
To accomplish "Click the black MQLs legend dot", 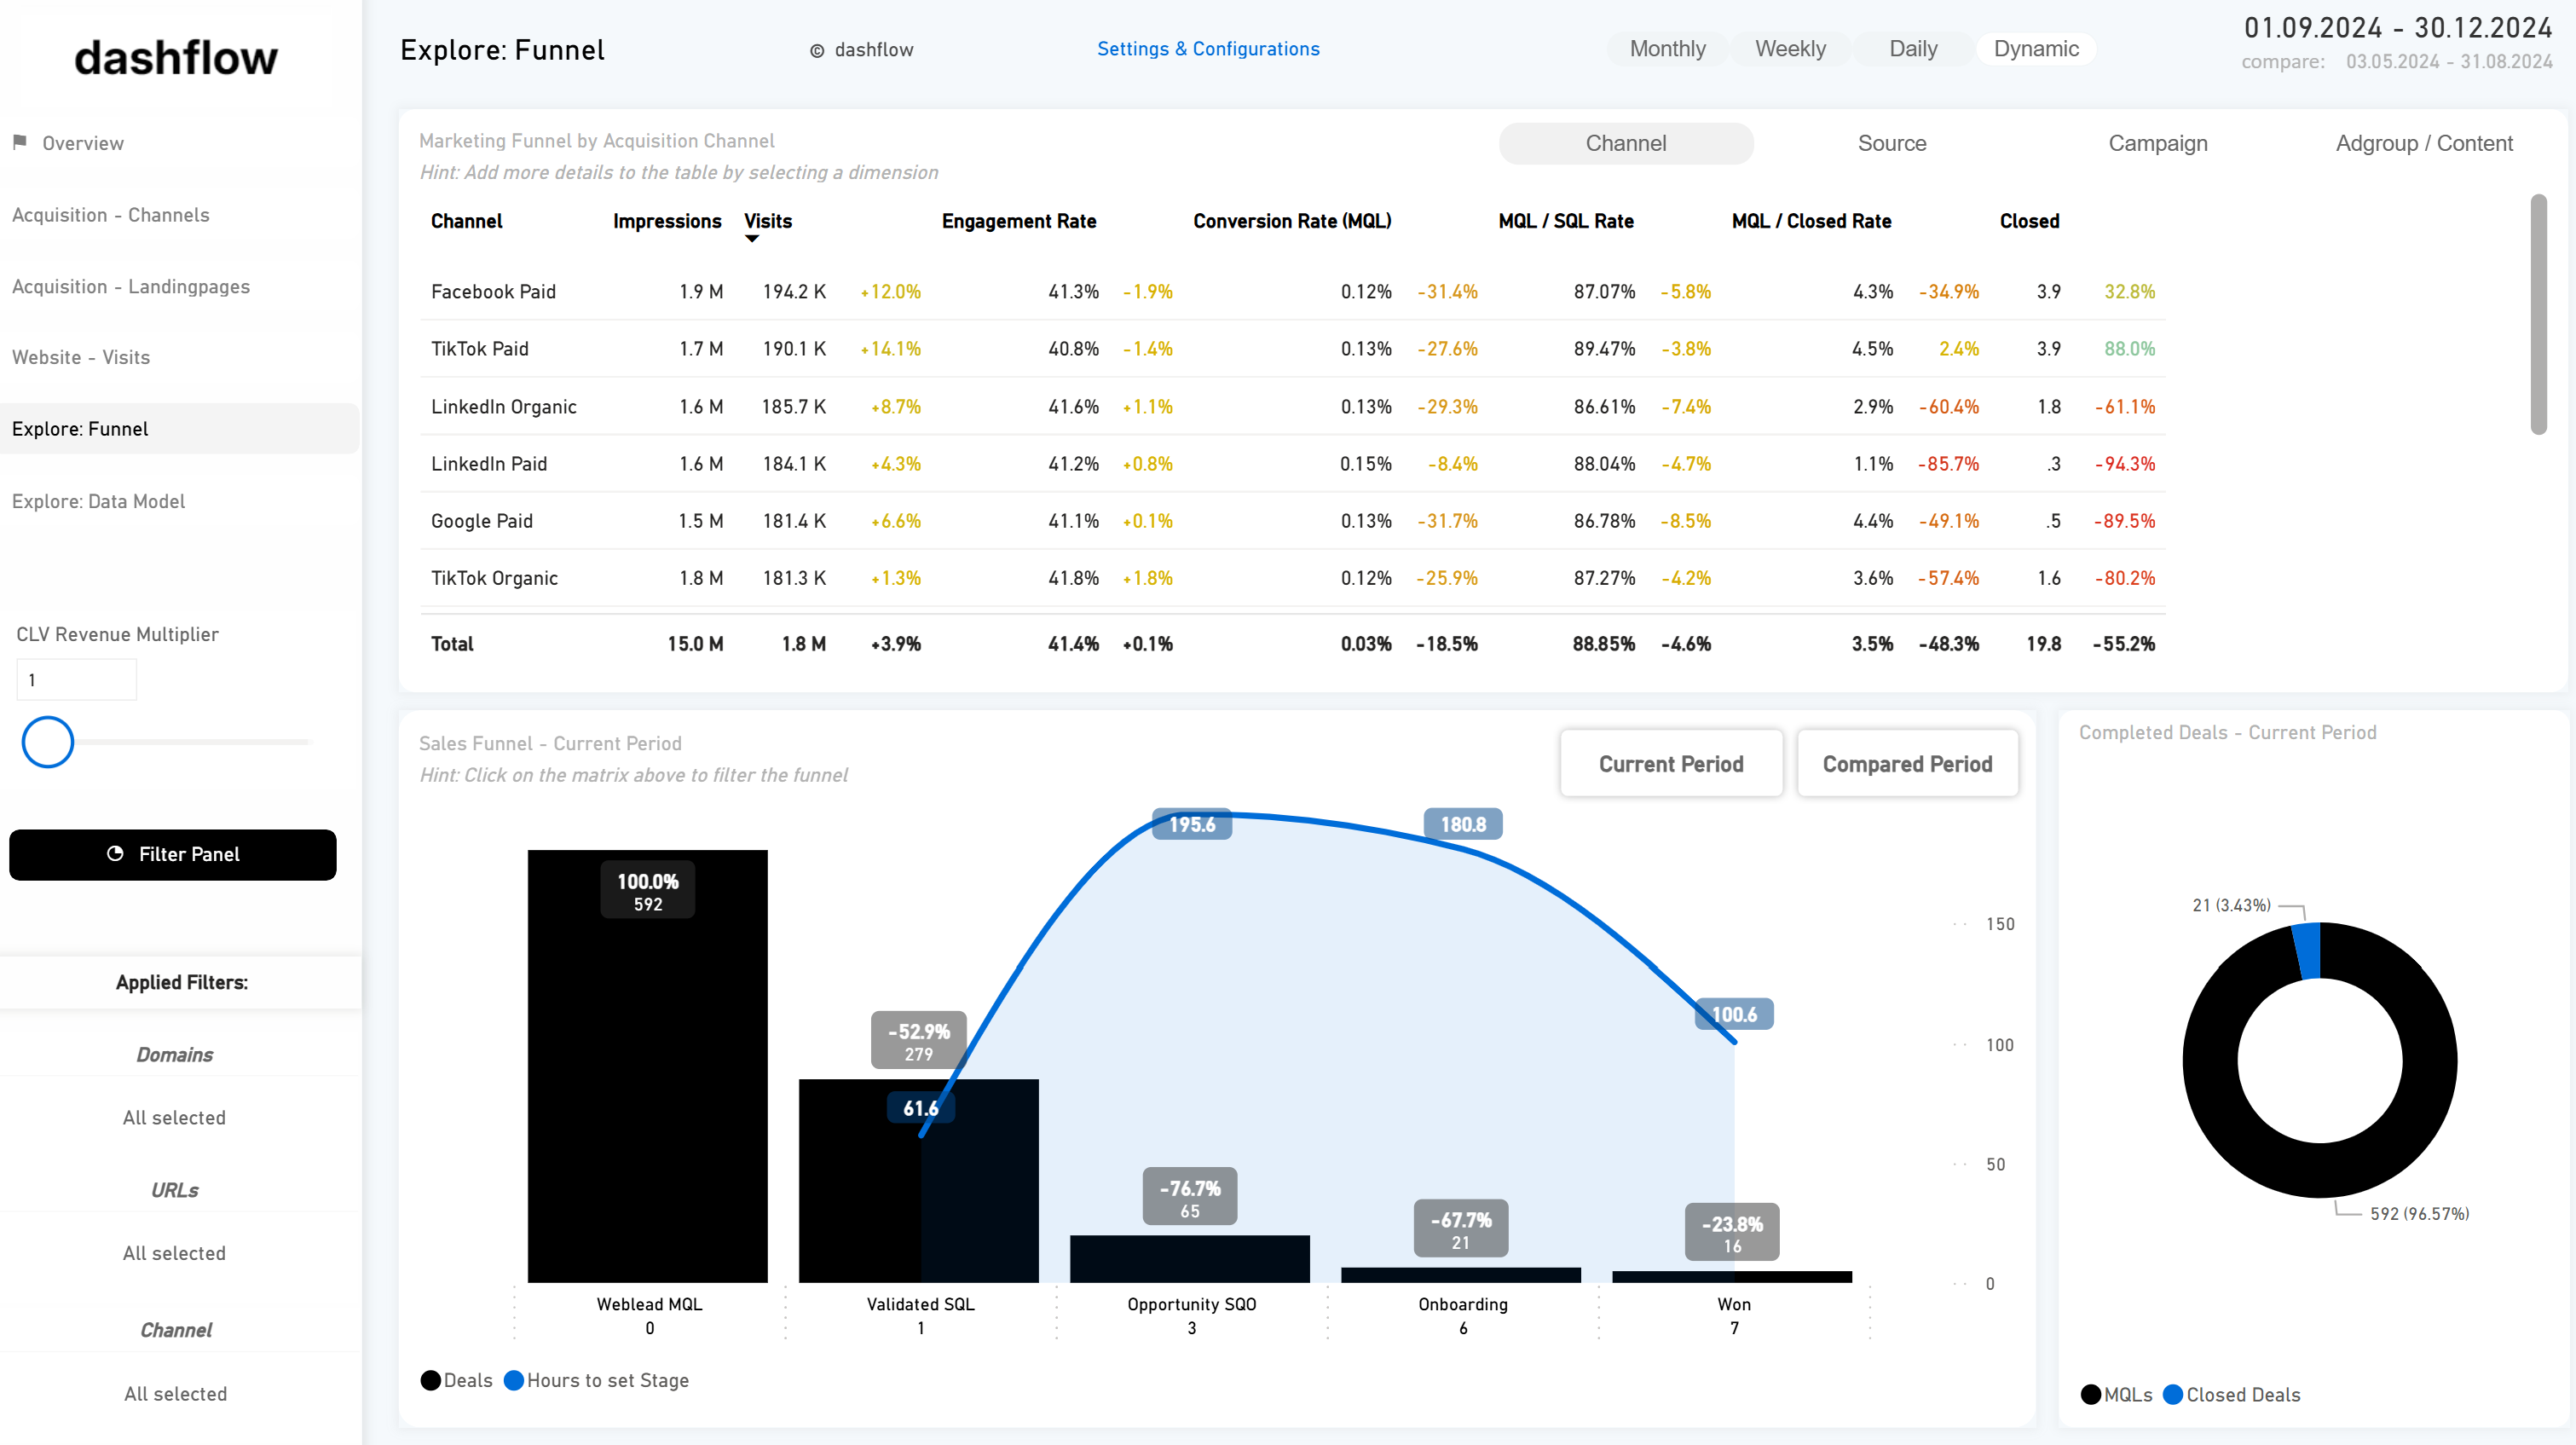I will (x=2090, y=1395).
